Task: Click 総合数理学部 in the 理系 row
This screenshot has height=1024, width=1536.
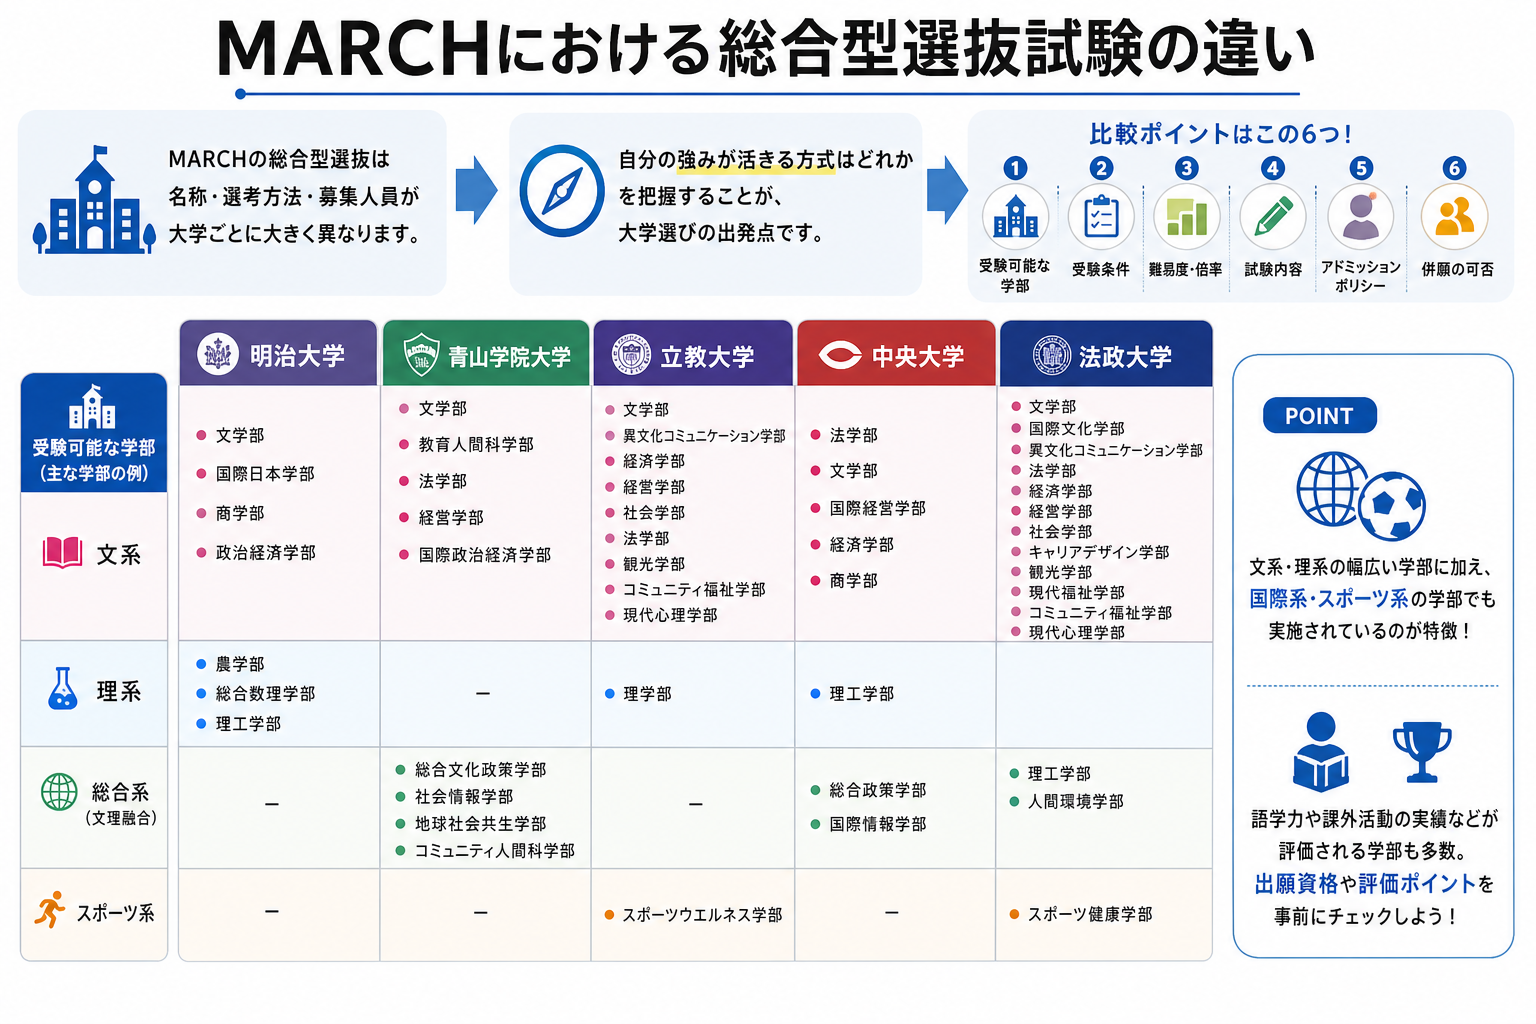Action: click(265, 694)
